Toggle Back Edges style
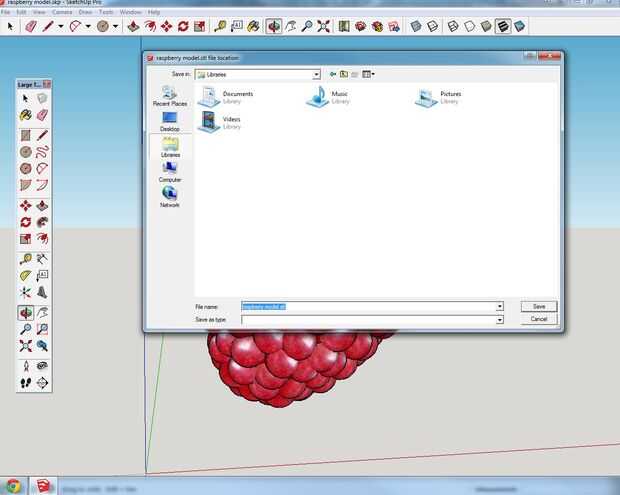Viewport: 620px width, 495px height. (x=433, y=26)
